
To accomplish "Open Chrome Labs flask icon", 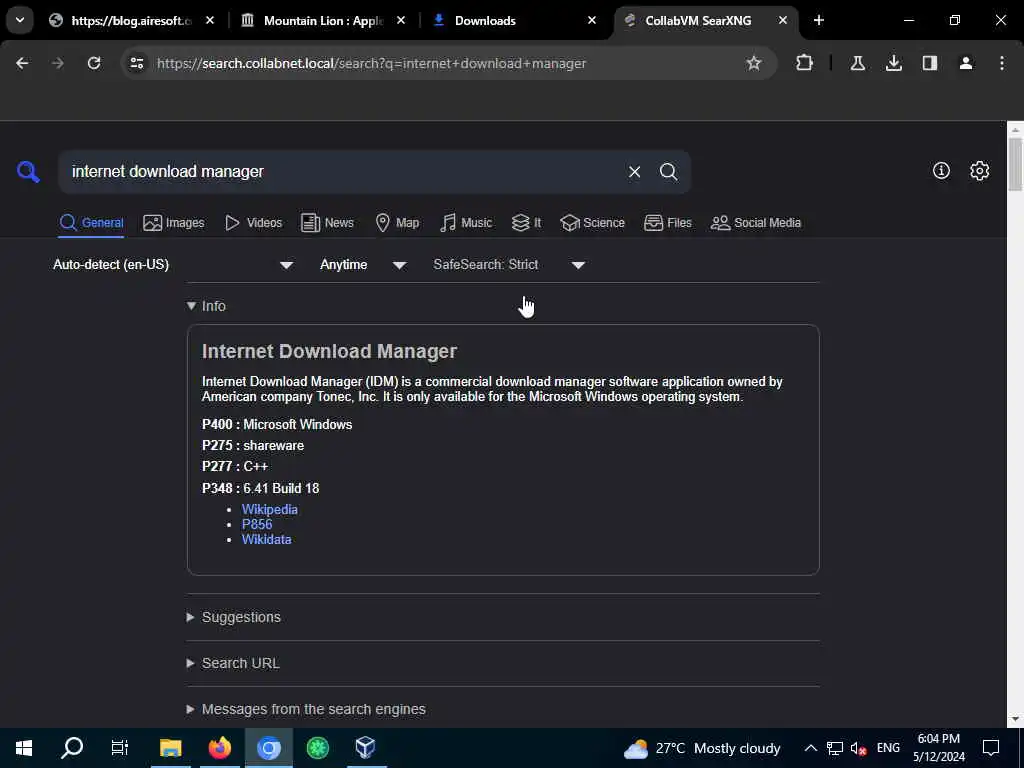I will [x=858, y=63].
